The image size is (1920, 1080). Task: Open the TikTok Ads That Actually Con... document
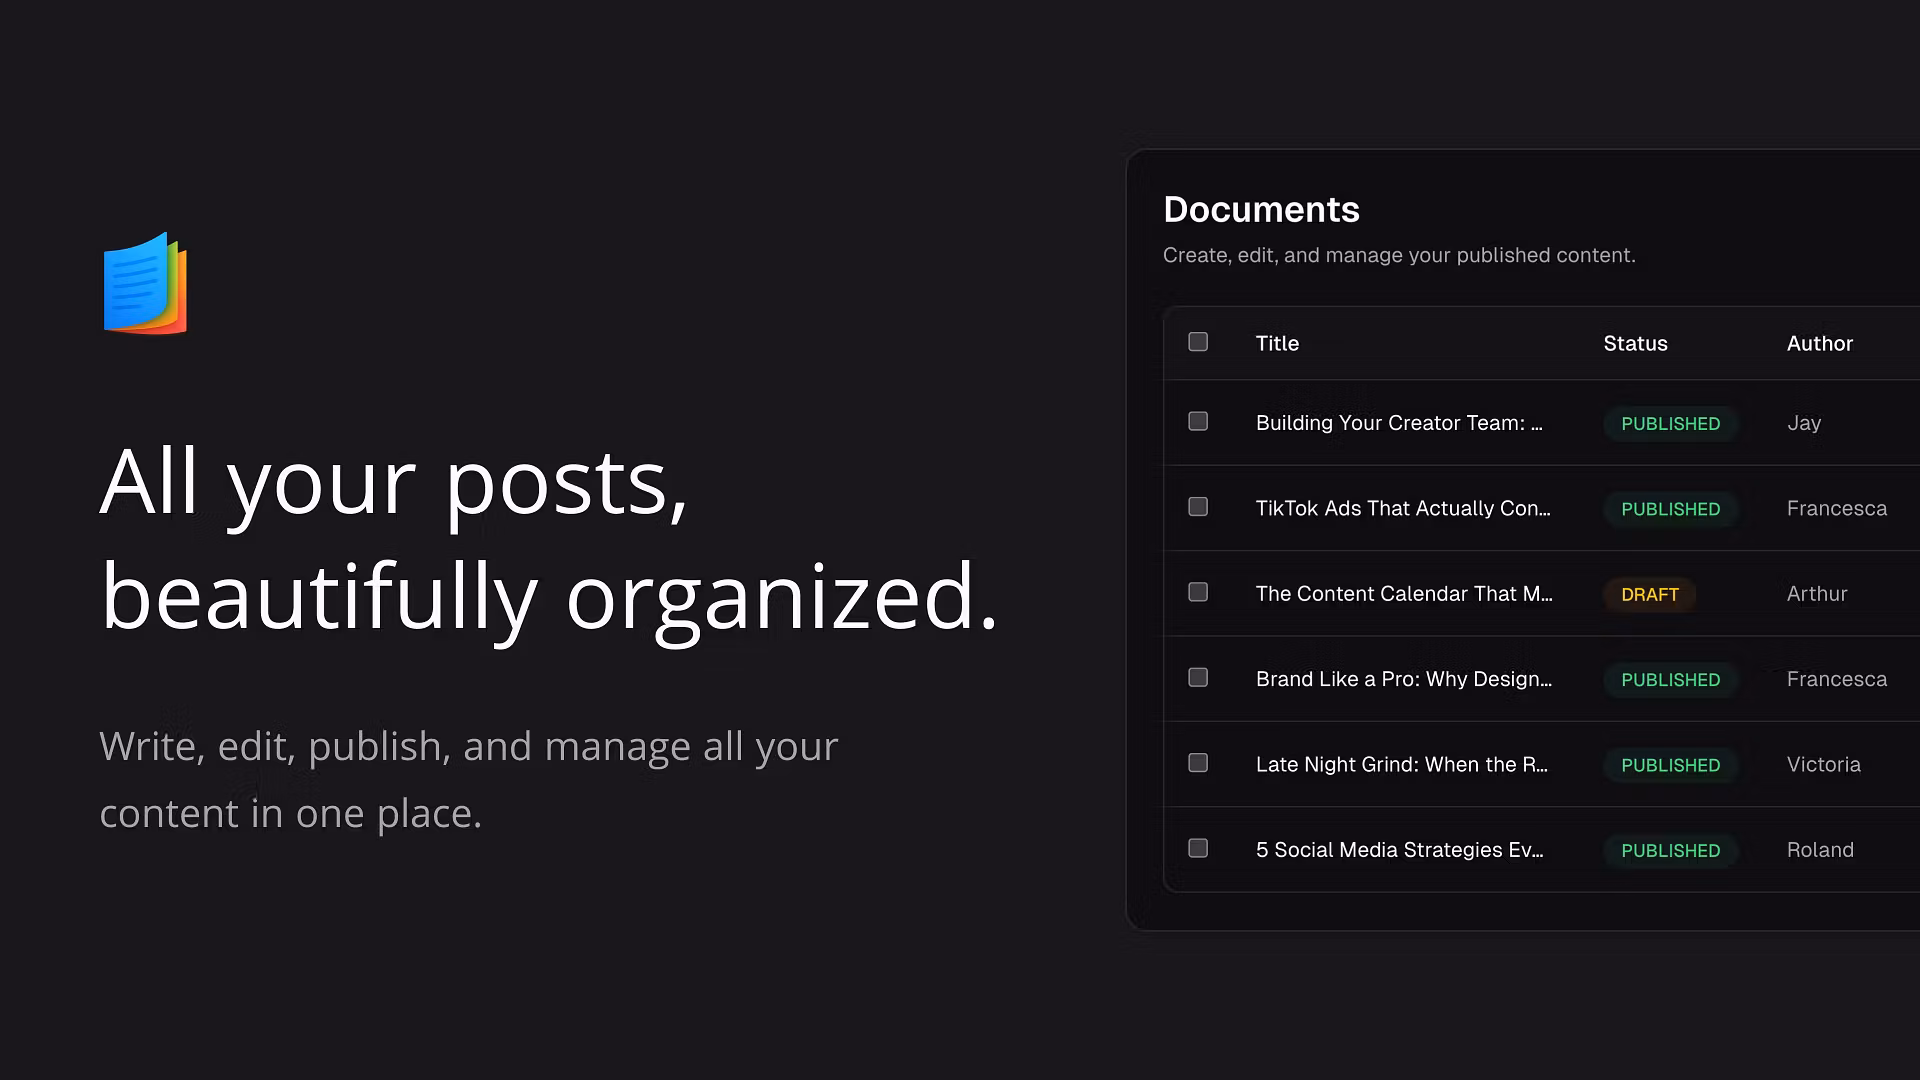[x=1402, y=508]
